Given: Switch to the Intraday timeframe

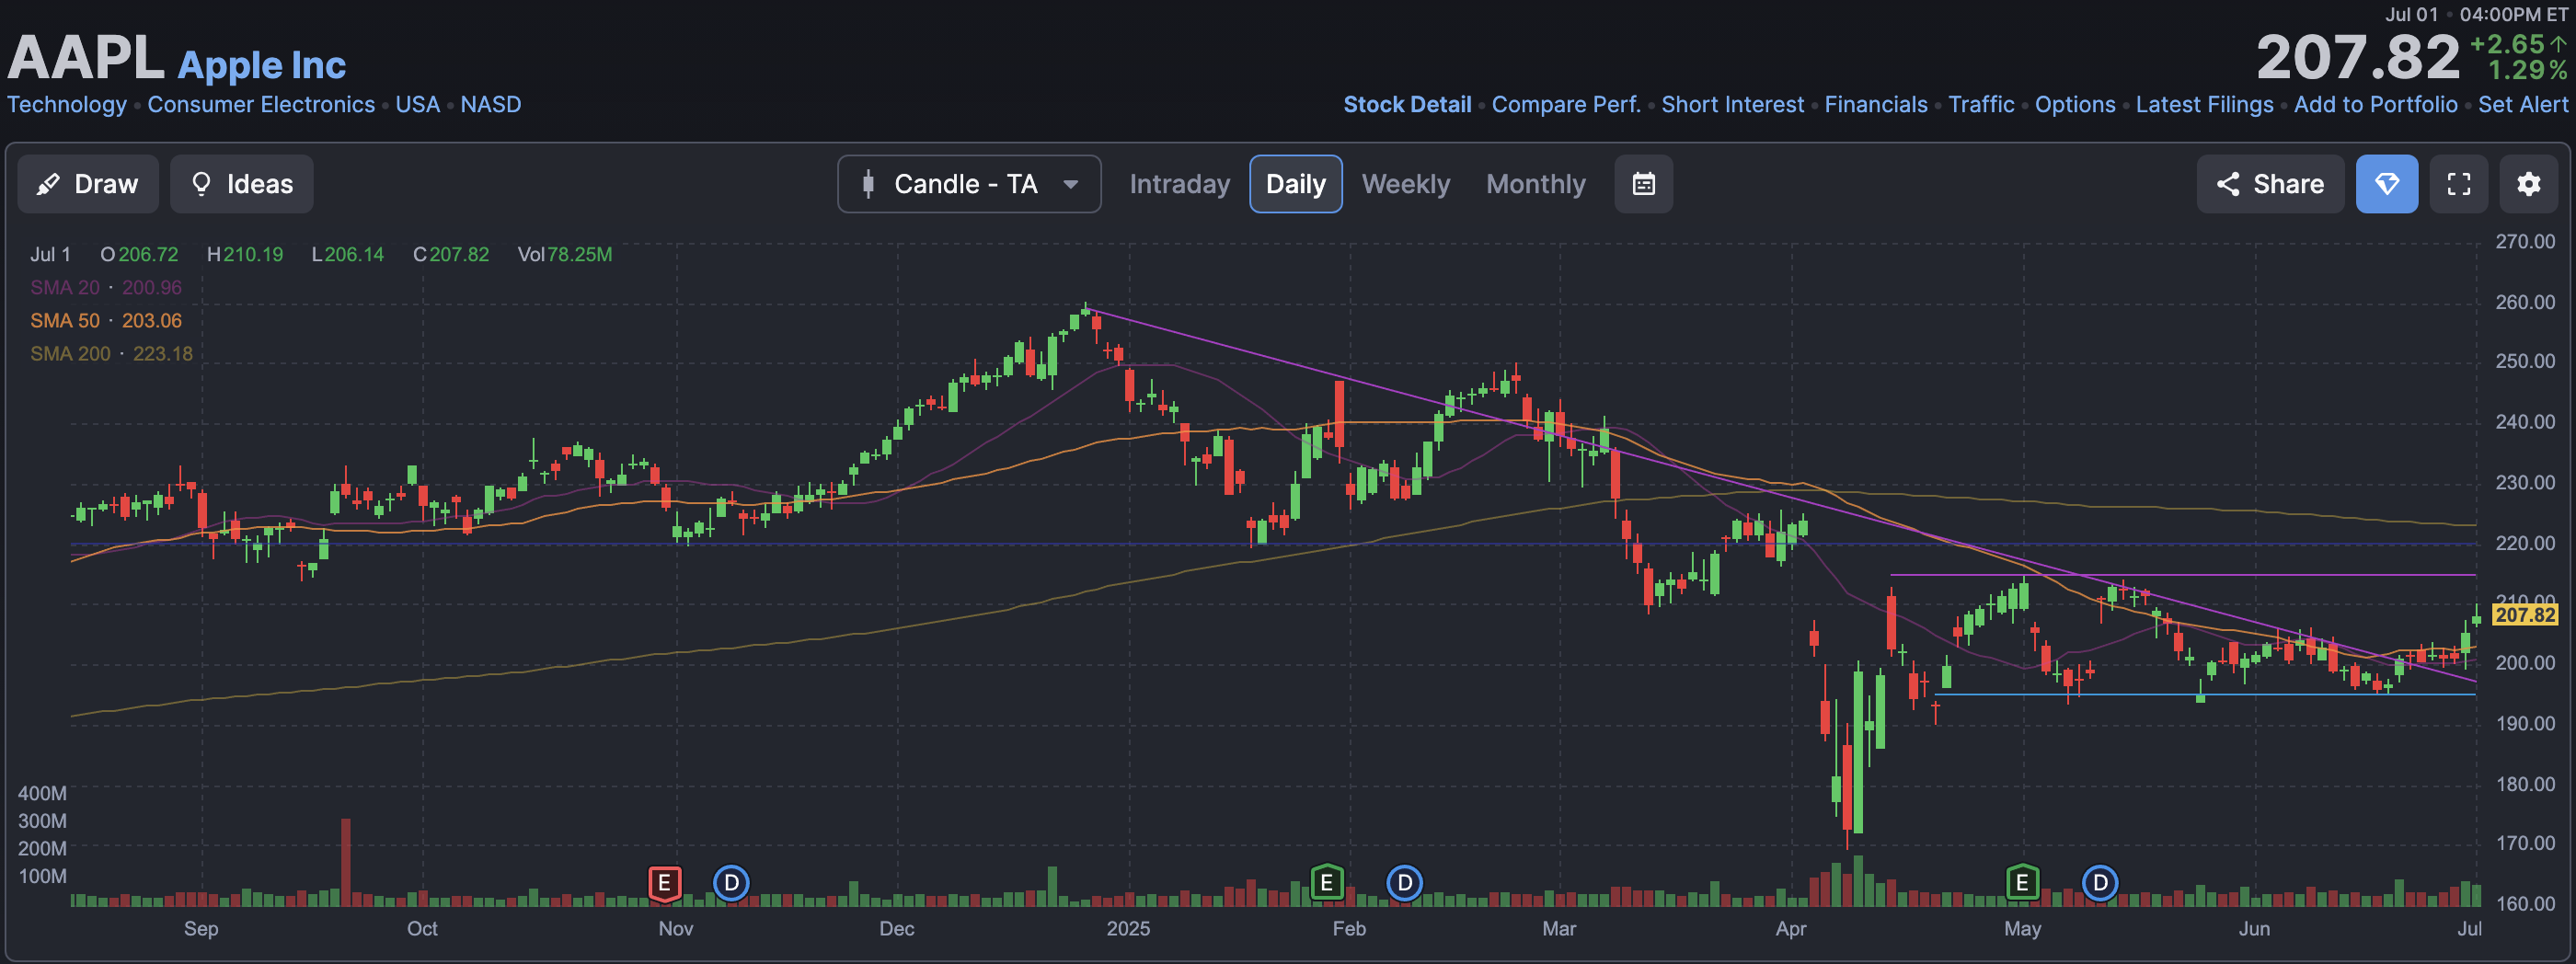Looking at the screenshot, I should (x=1179, y=184).
